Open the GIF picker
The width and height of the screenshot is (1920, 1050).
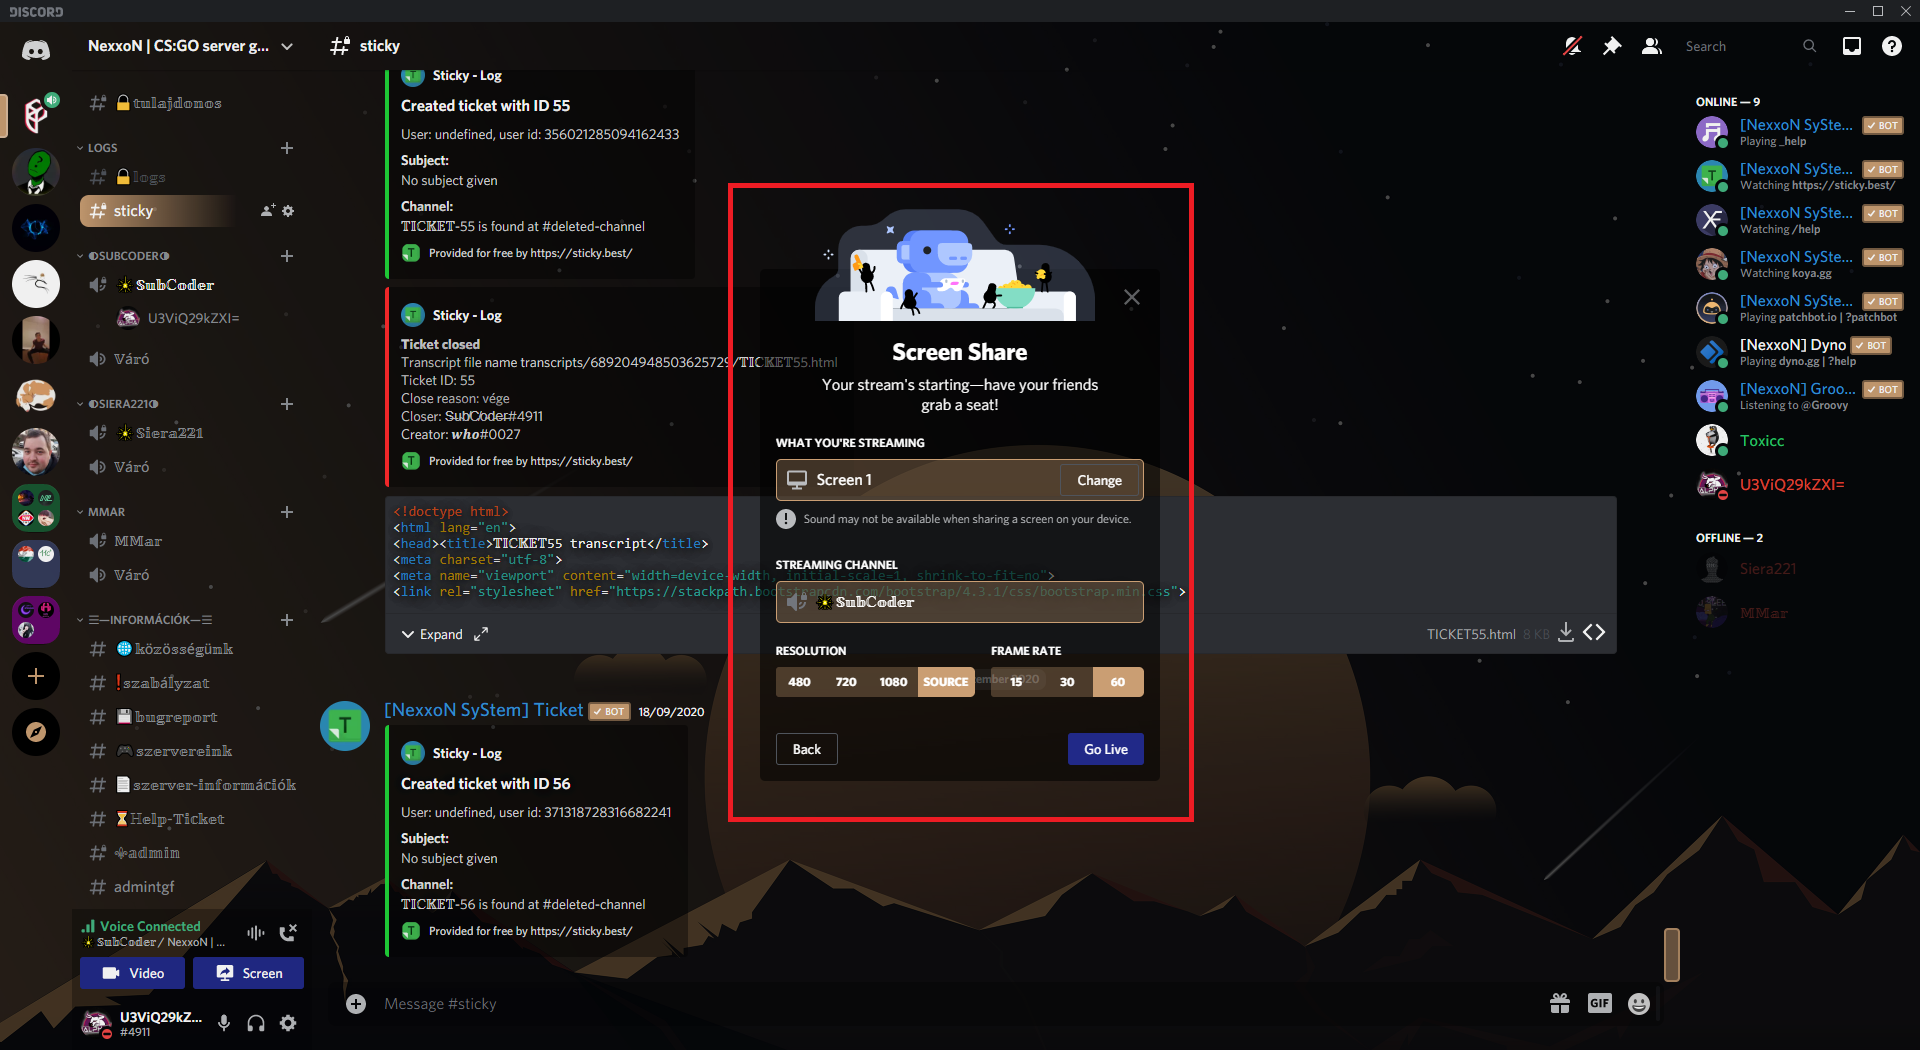(x=1600, y=1003)
